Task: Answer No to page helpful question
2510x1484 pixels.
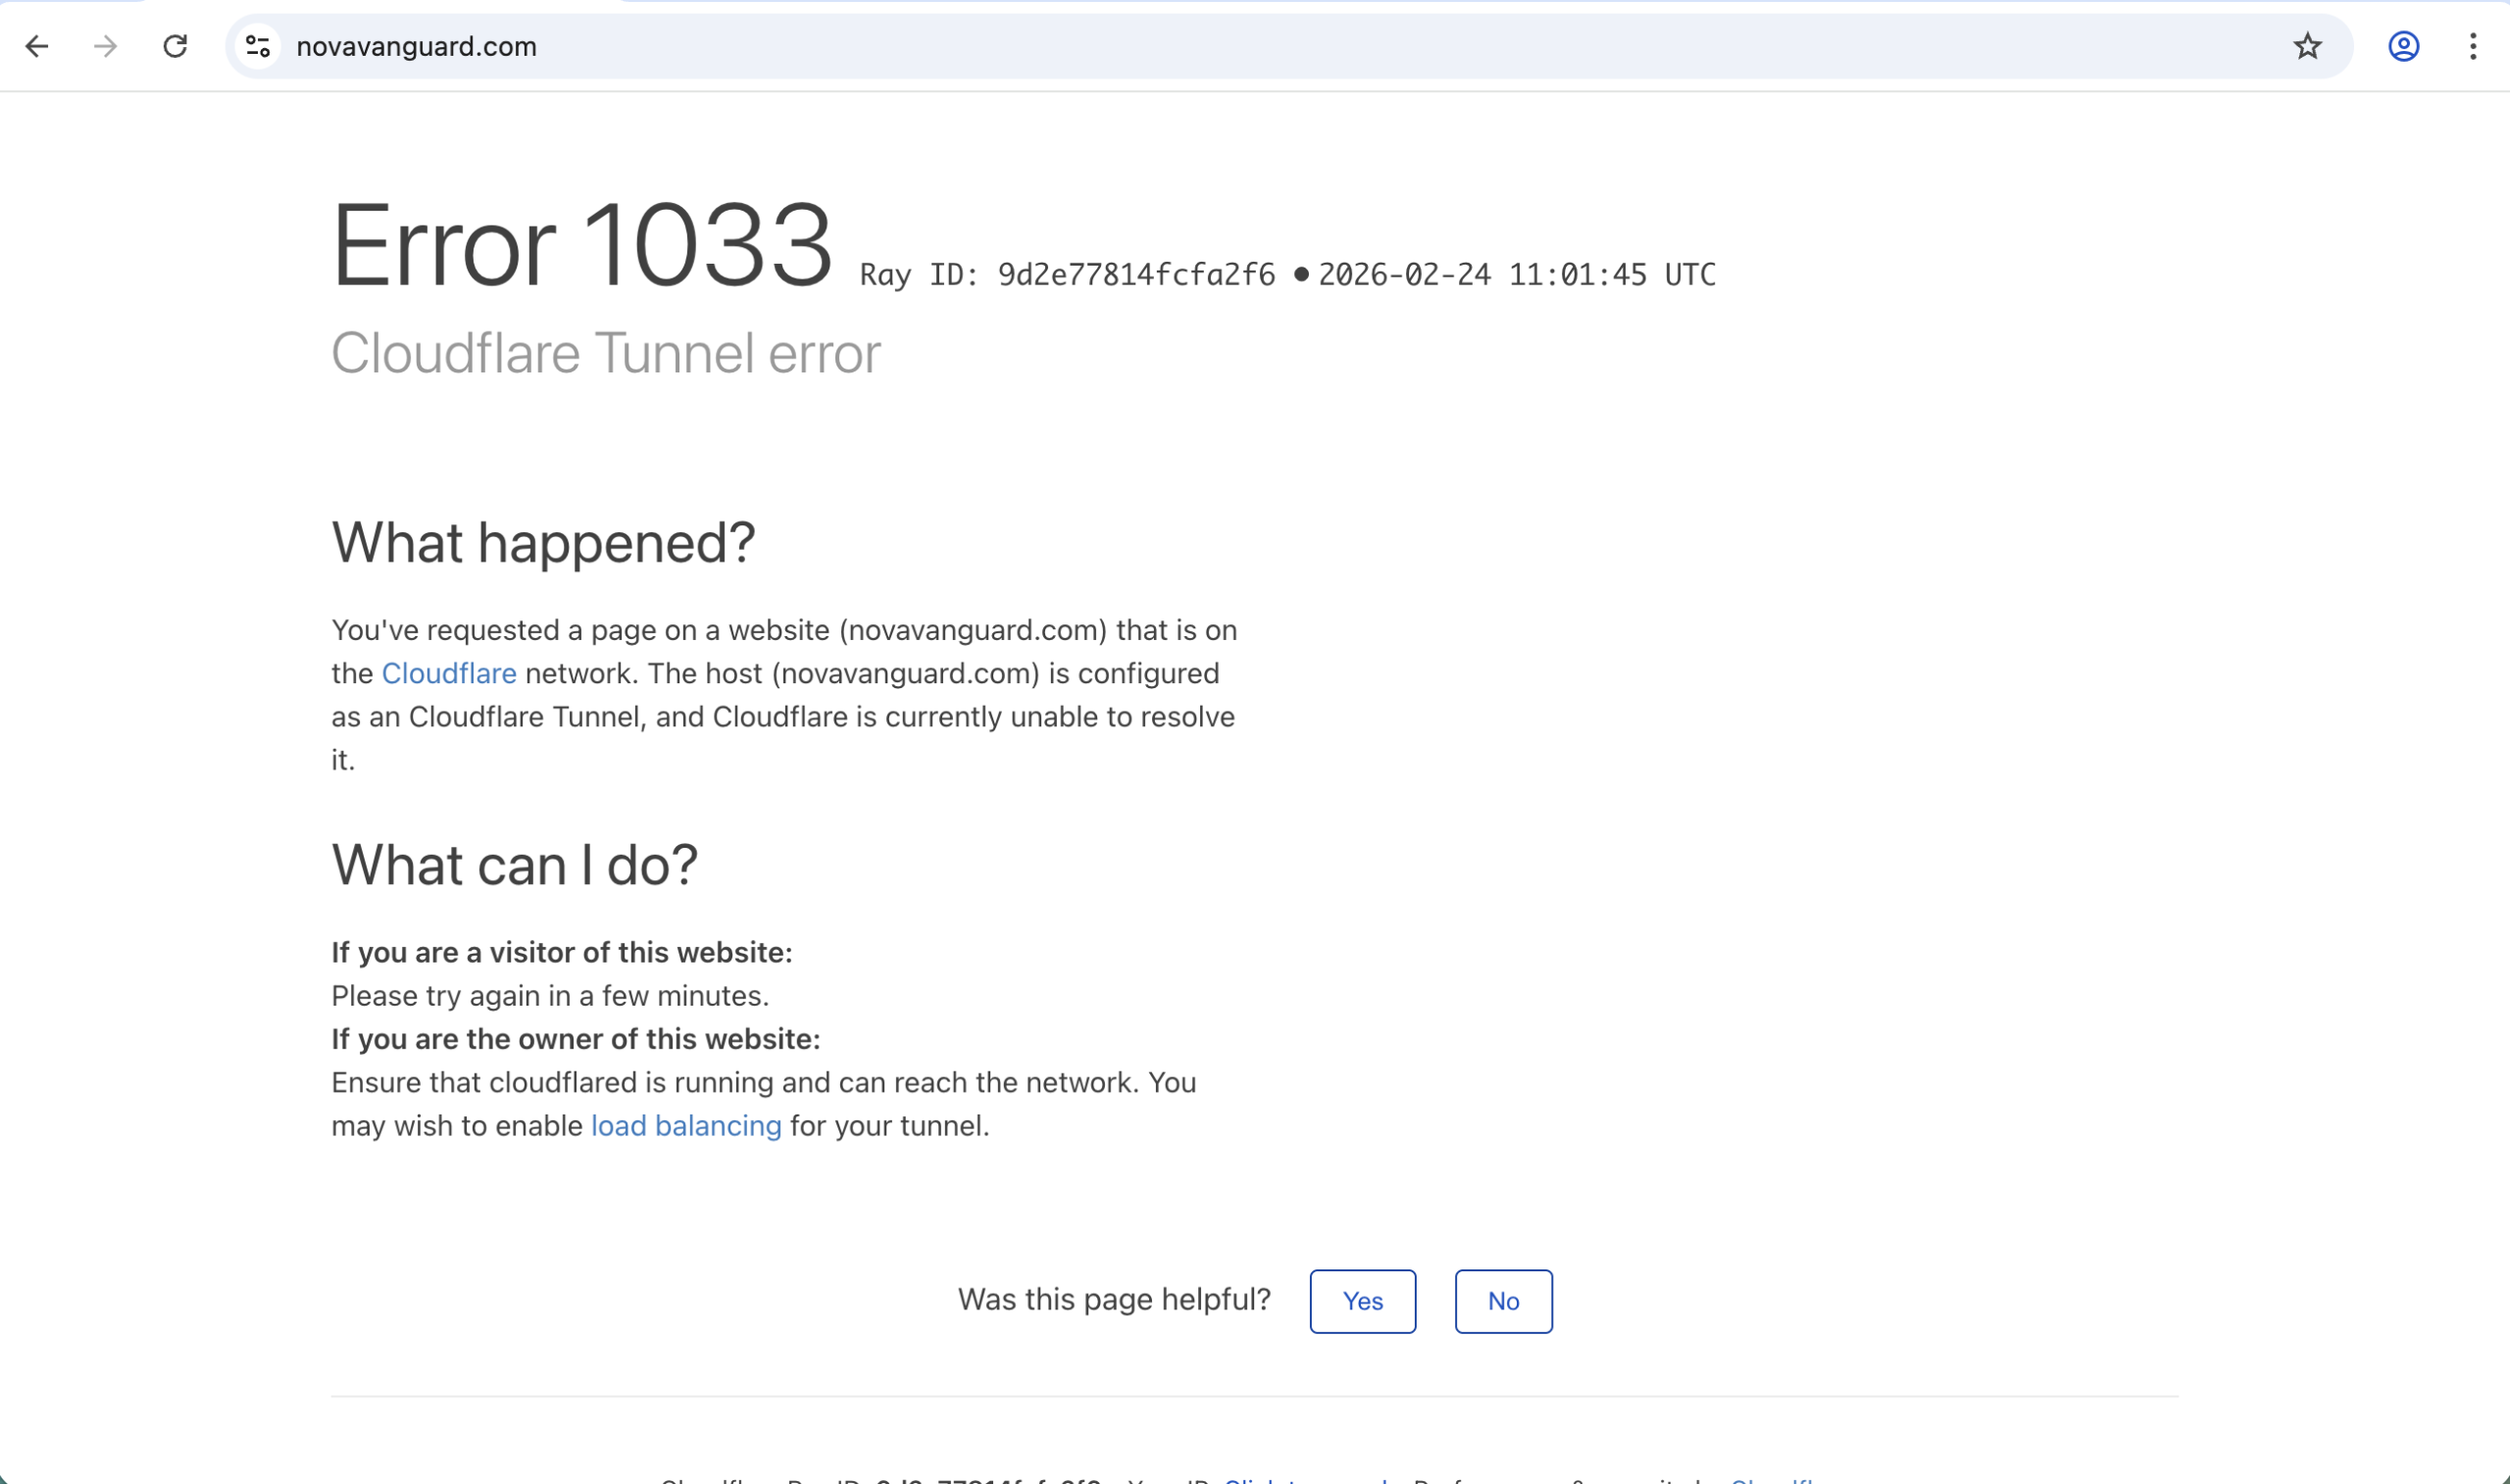Action: point(1503,1301)
